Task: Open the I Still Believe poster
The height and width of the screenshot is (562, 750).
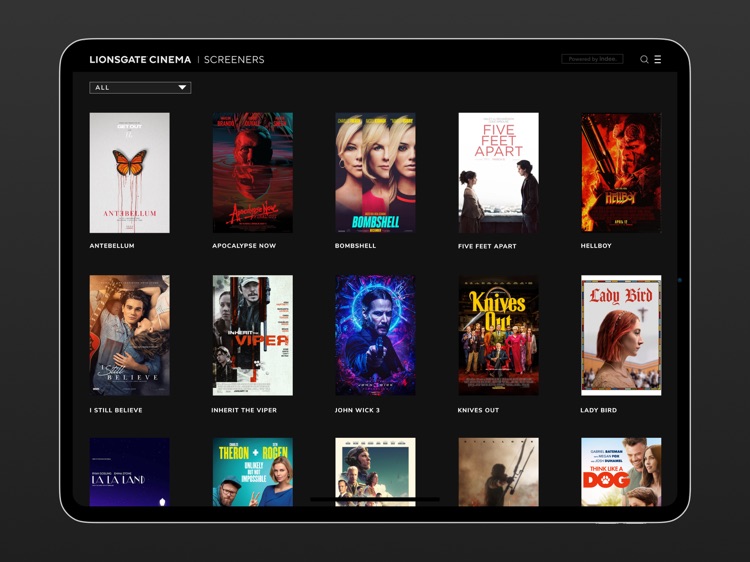Action: (130, 335)
